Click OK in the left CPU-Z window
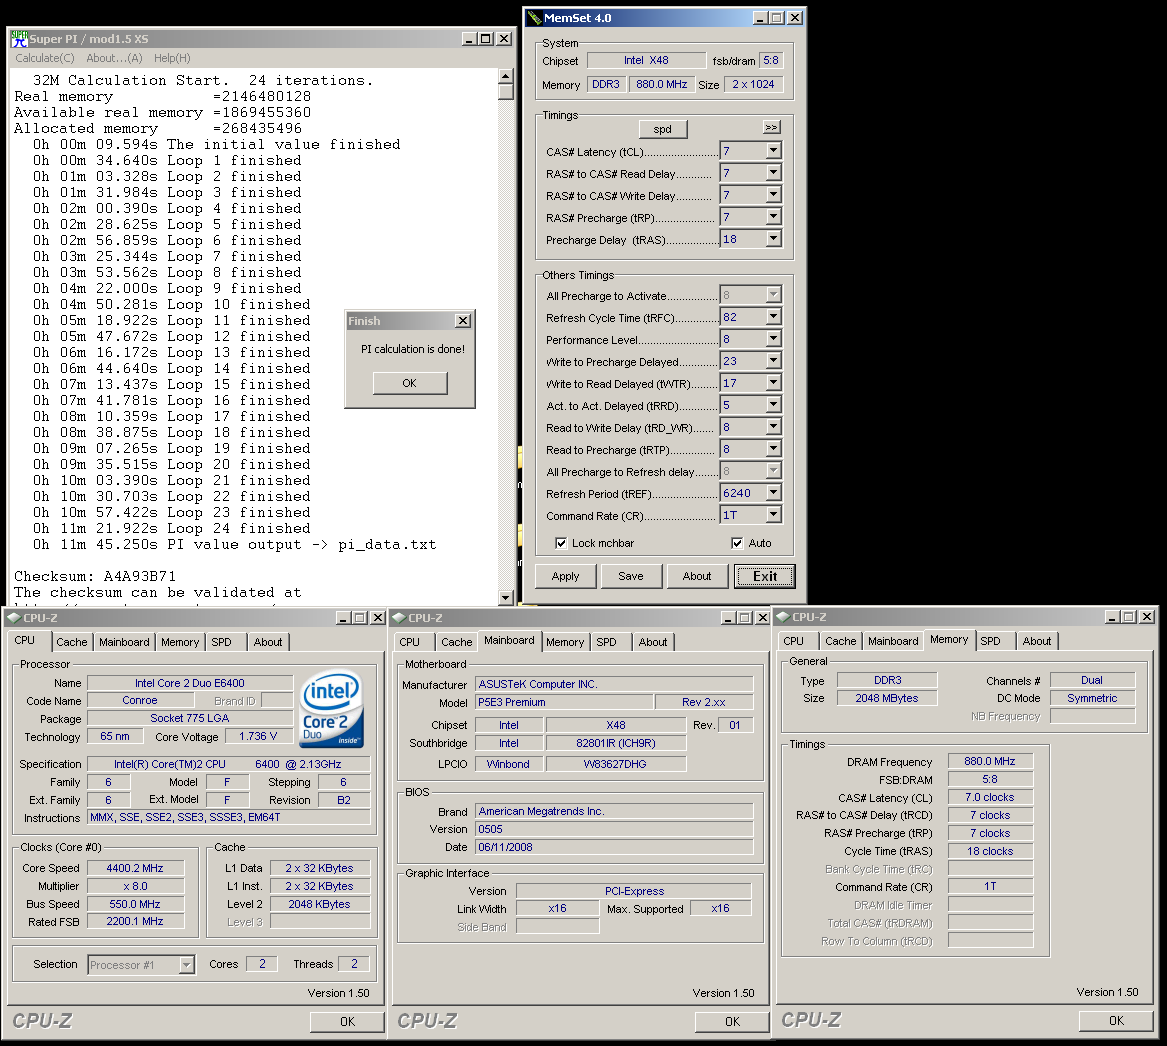Viewport: 1167px width, 1046px height. click(x=348, y=1021)
